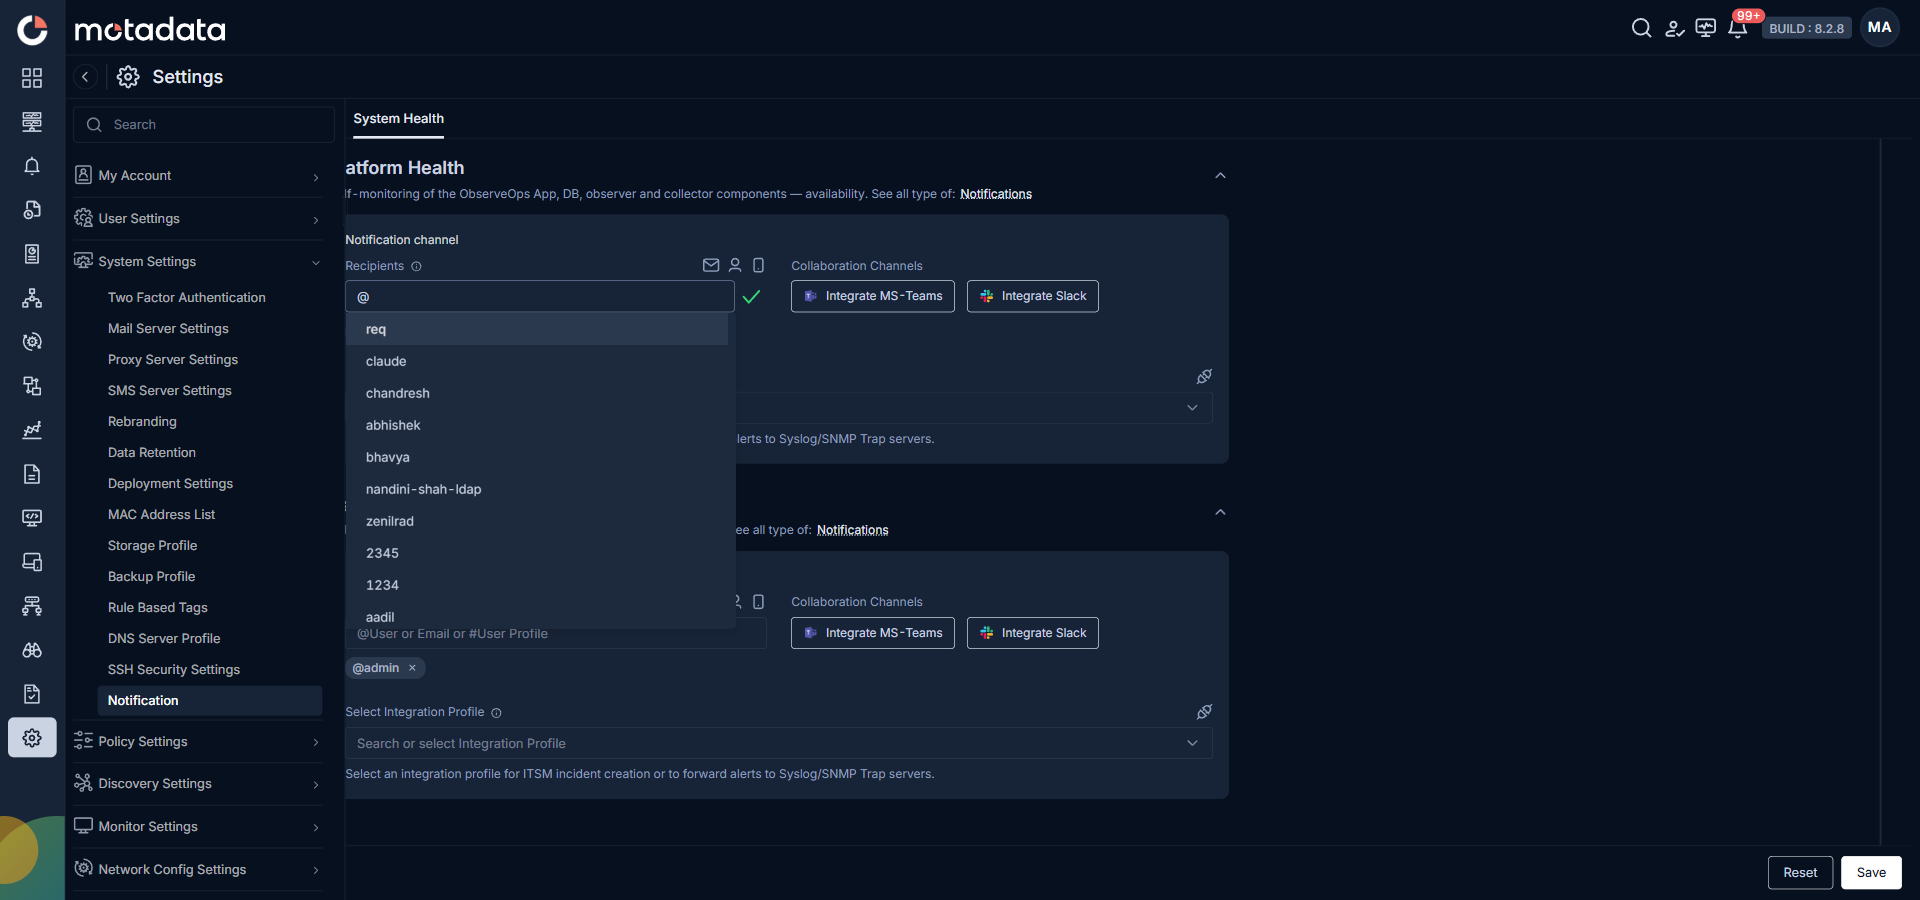Select 'req' from recipient suggestions
This screenshot has width=1920, height=900.
[x=537, y=329]
